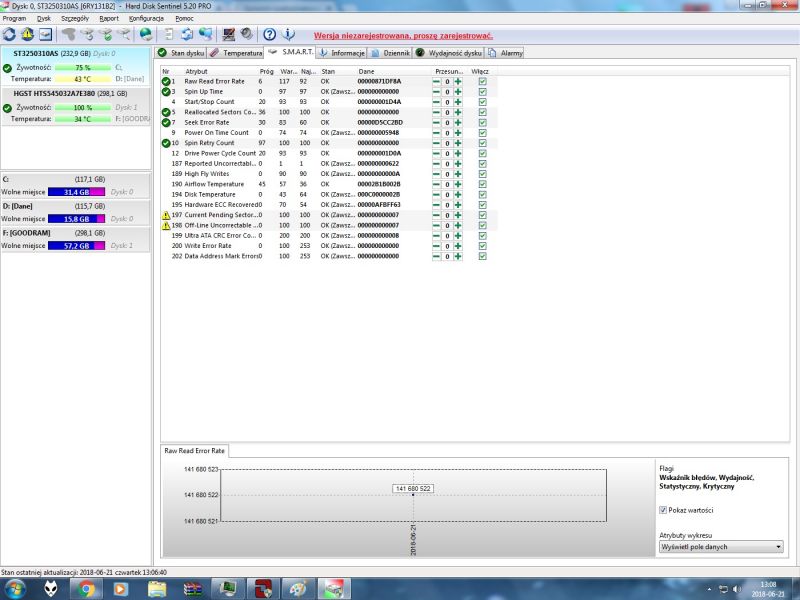Uncheck the 'Pokaż wartości' checkbox
The image size is (800, 600).
[663, 510]
